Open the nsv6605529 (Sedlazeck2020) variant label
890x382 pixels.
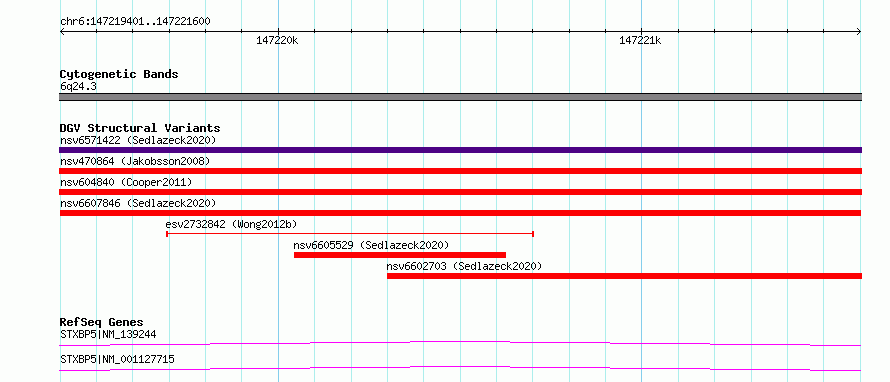pyautogui.click(x=371, y=245)
